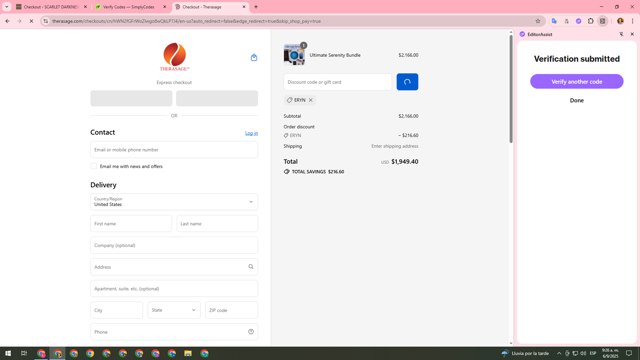
Task: Focus the First name field
Action: pyautogui.click(x=131, y=224)
